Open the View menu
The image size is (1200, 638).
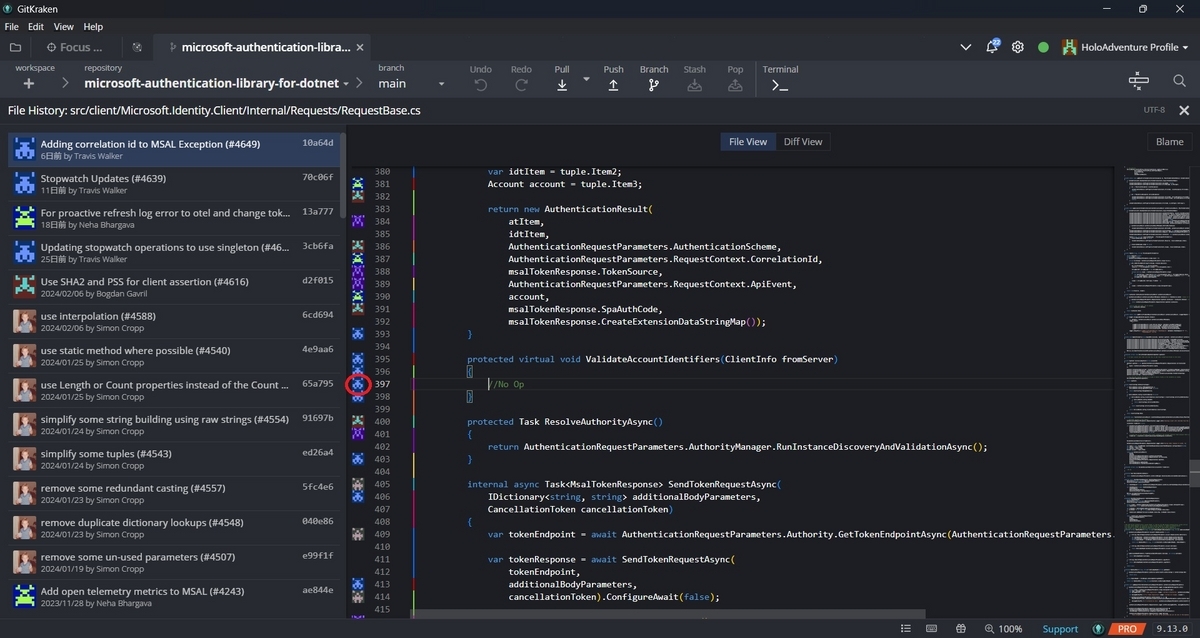tap(63, 27)
